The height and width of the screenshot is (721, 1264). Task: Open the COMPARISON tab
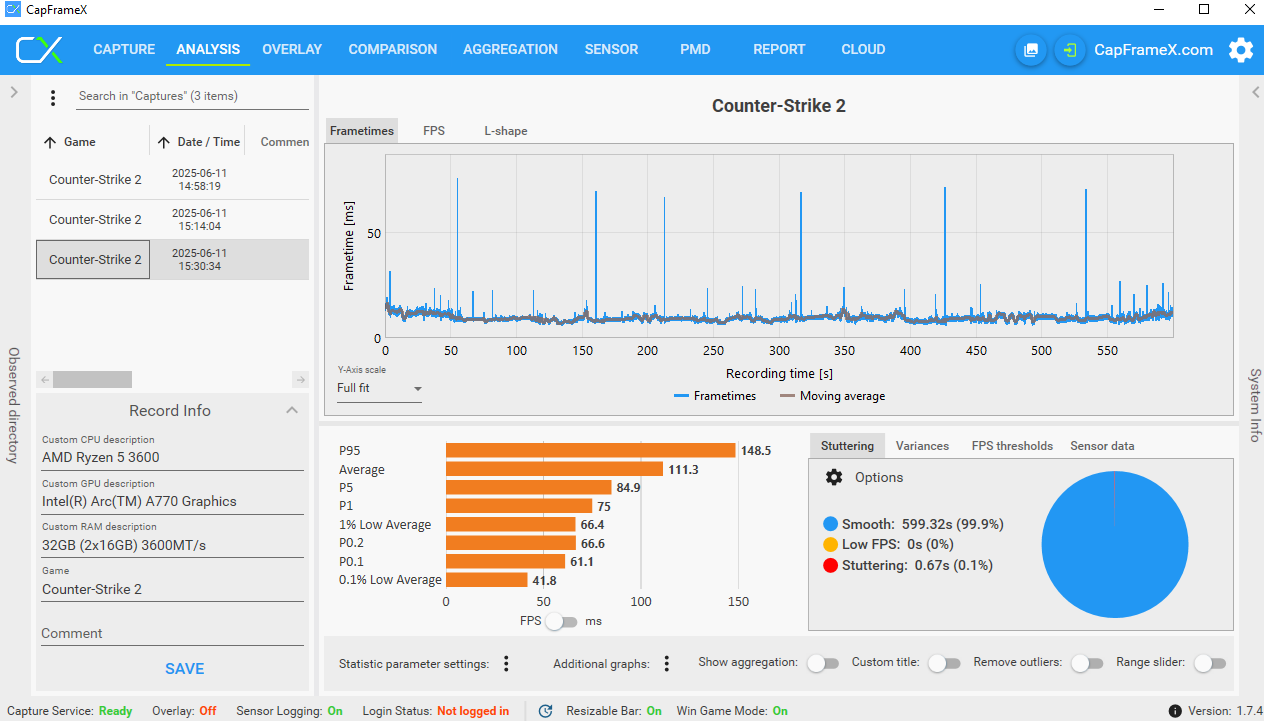[x=393, y=49]
